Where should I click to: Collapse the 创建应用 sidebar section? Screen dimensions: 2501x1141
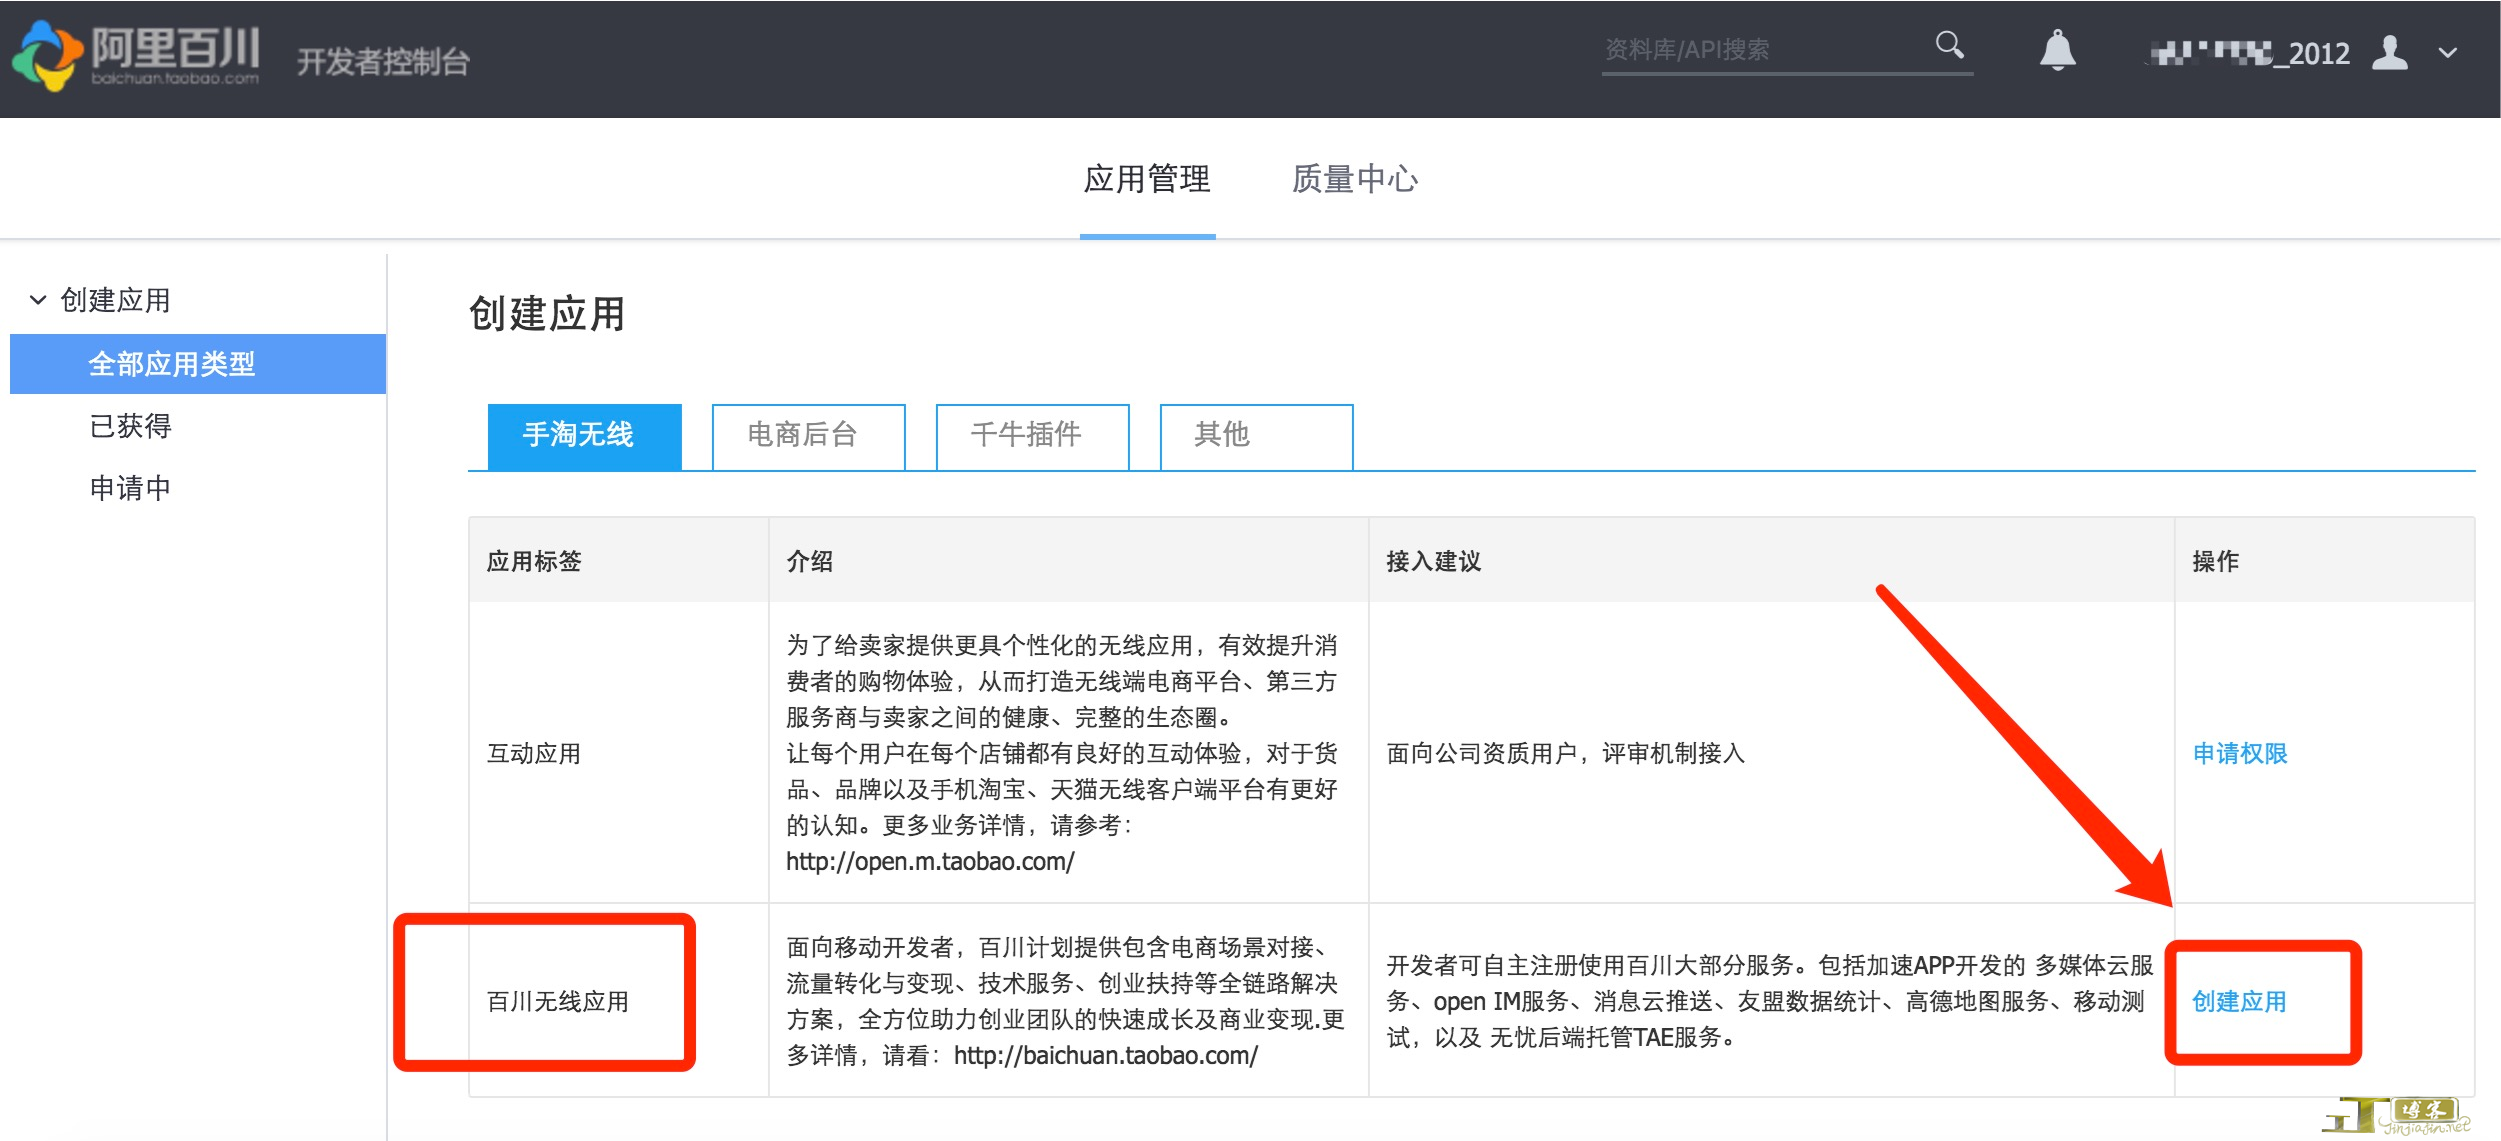38,300
